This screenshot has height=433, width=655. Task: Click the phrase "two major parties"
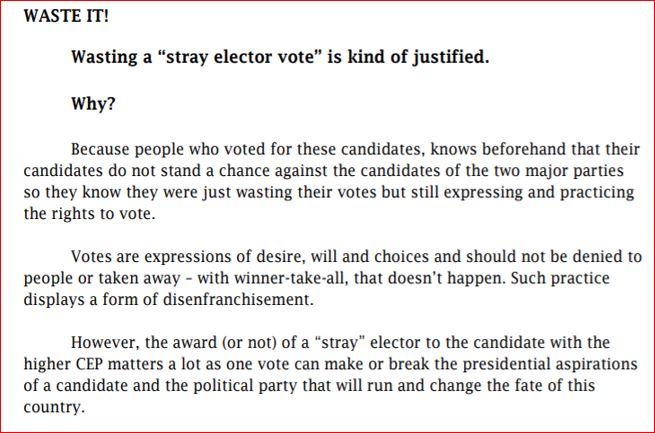pos(569,170)
